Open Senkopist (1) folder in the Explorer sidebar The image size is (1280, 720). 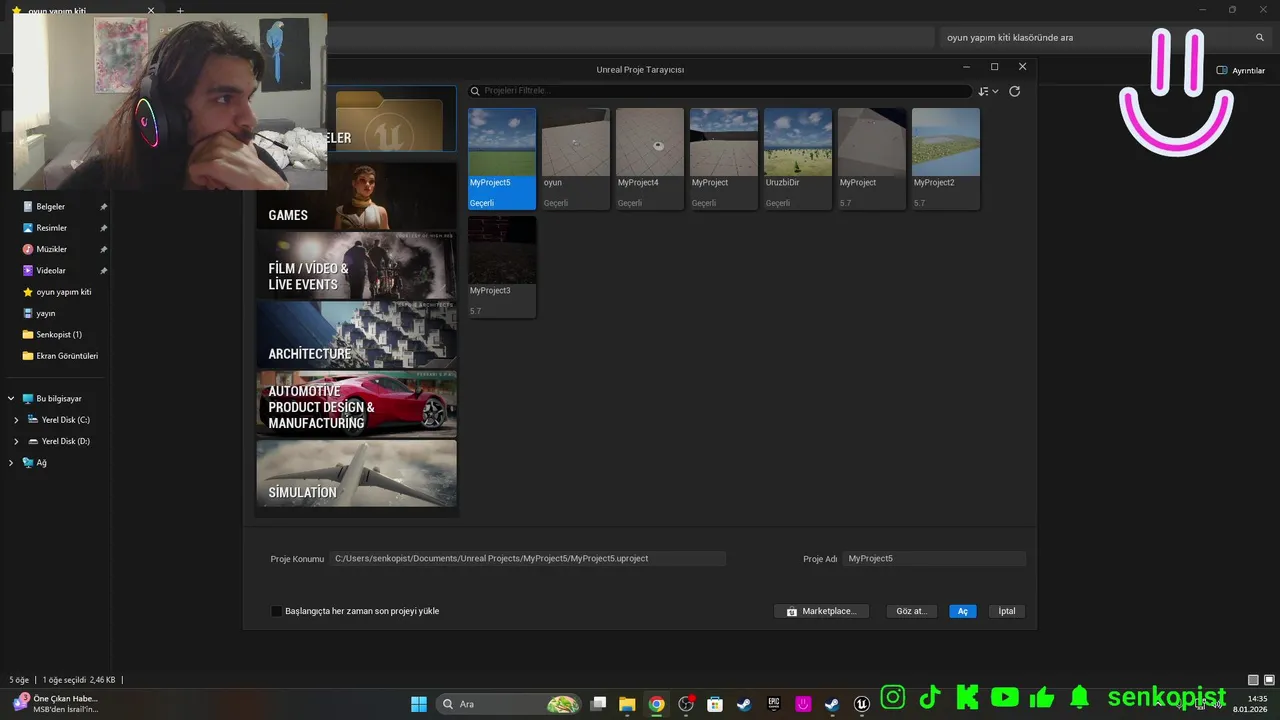[x=59, y=335]
